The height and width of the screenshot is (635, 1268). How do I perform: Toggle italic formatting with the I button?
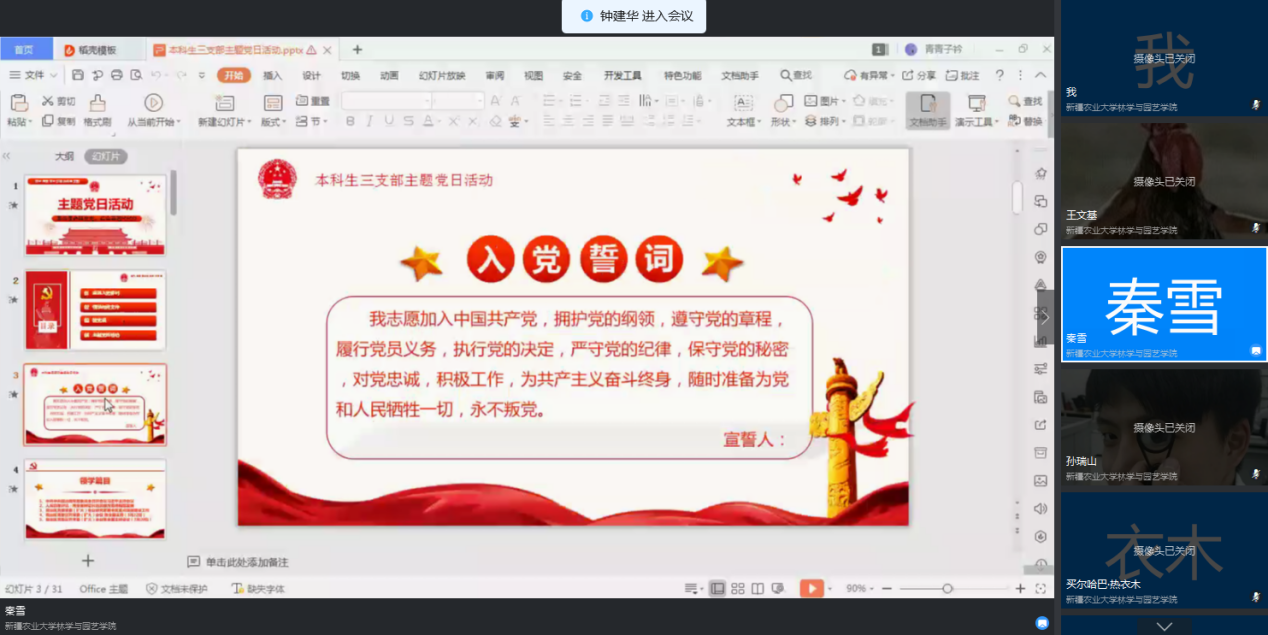[x=369, y=121]
